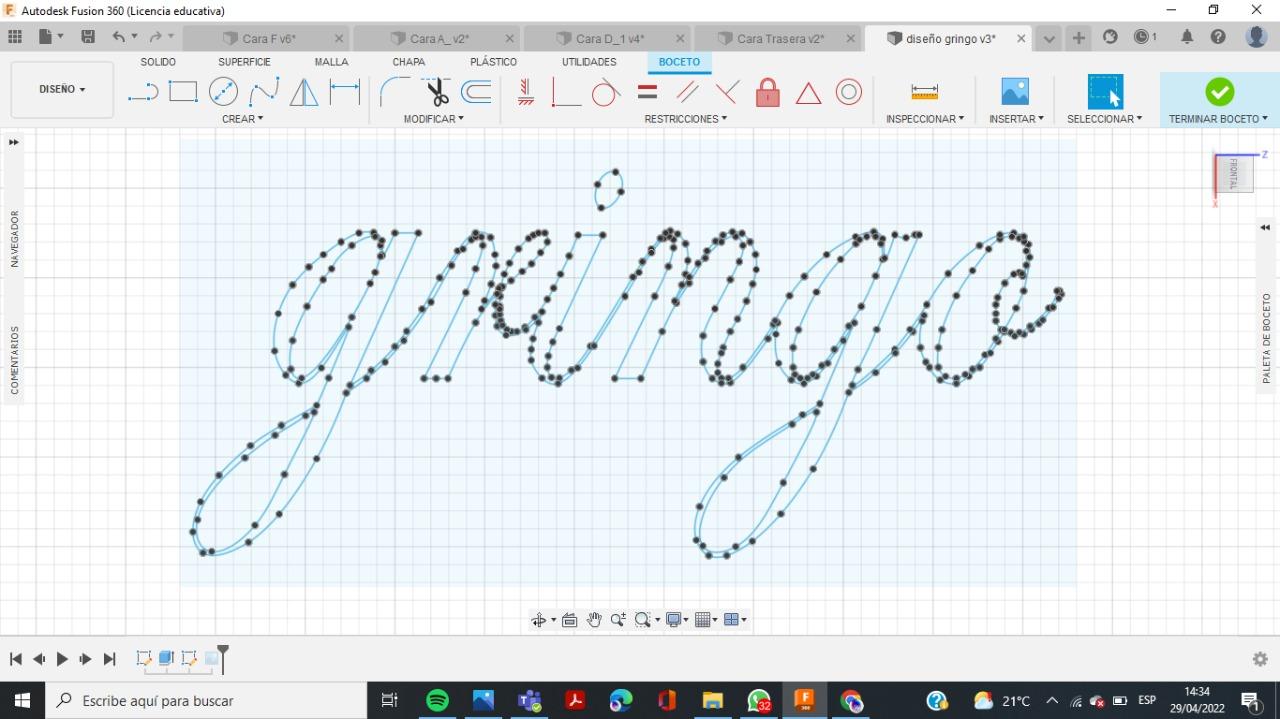Click the Insert image icon
This screenshot has width=1280, height=719.
point(1015,92)
